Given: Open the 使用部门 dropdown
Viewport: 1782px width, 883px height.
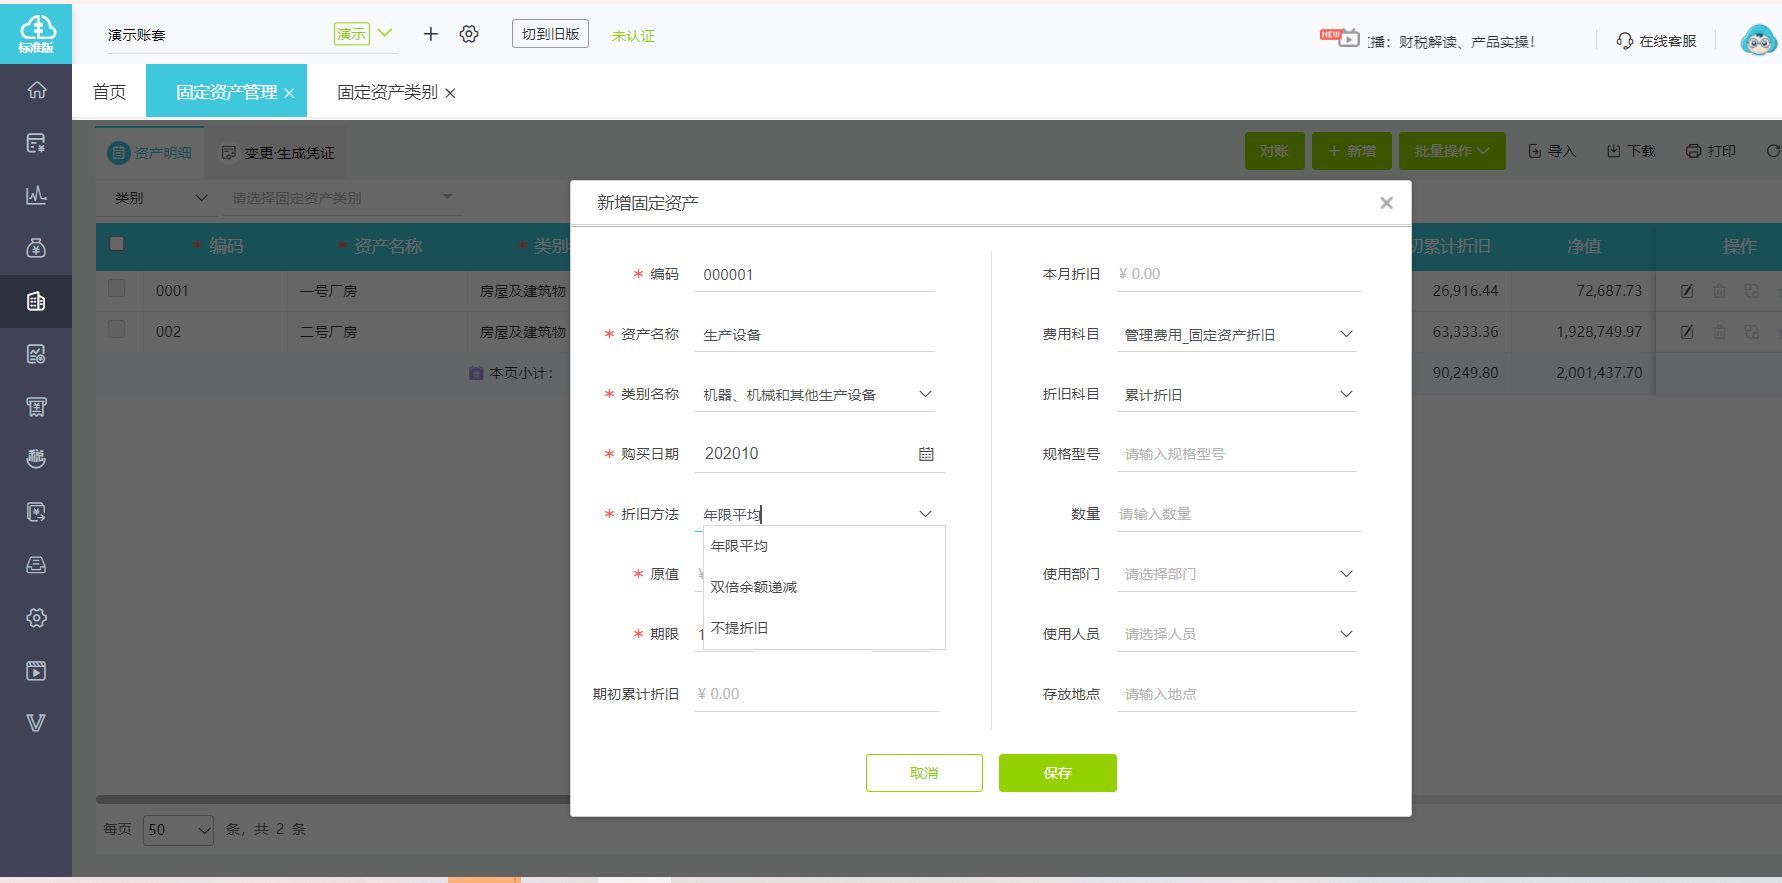Looking at the screenshot, I should pos(1345,574).
